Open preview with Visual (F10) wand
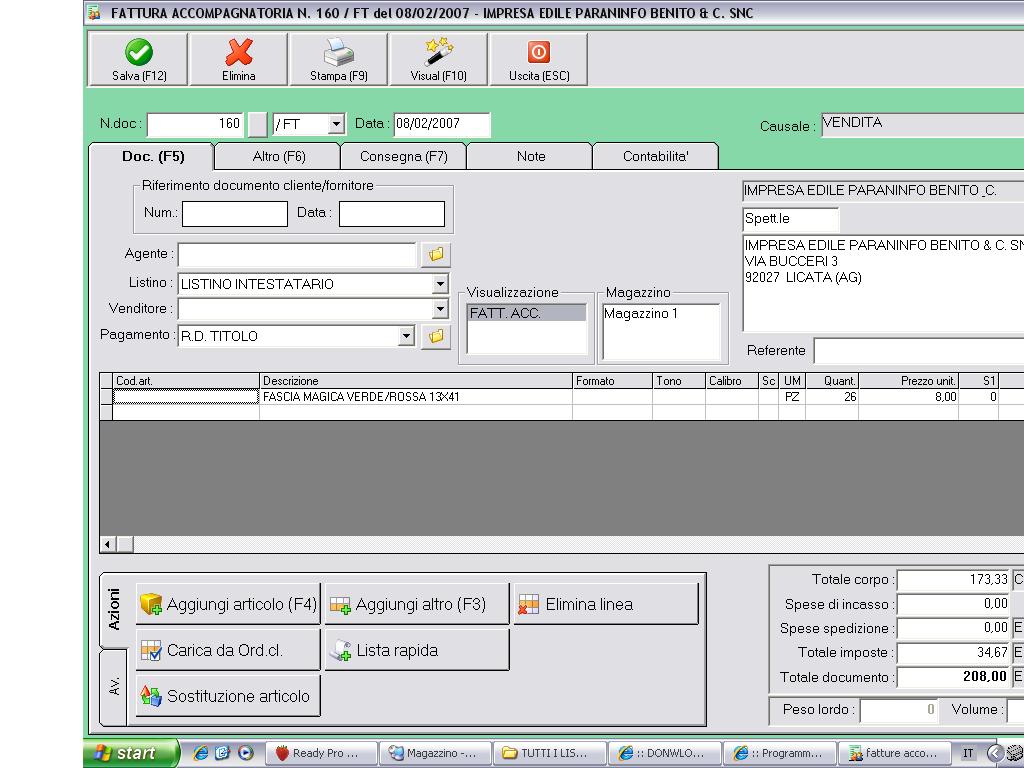This screenshot has height=768, width=1024. pyautogui.click(x=438, y=60)
